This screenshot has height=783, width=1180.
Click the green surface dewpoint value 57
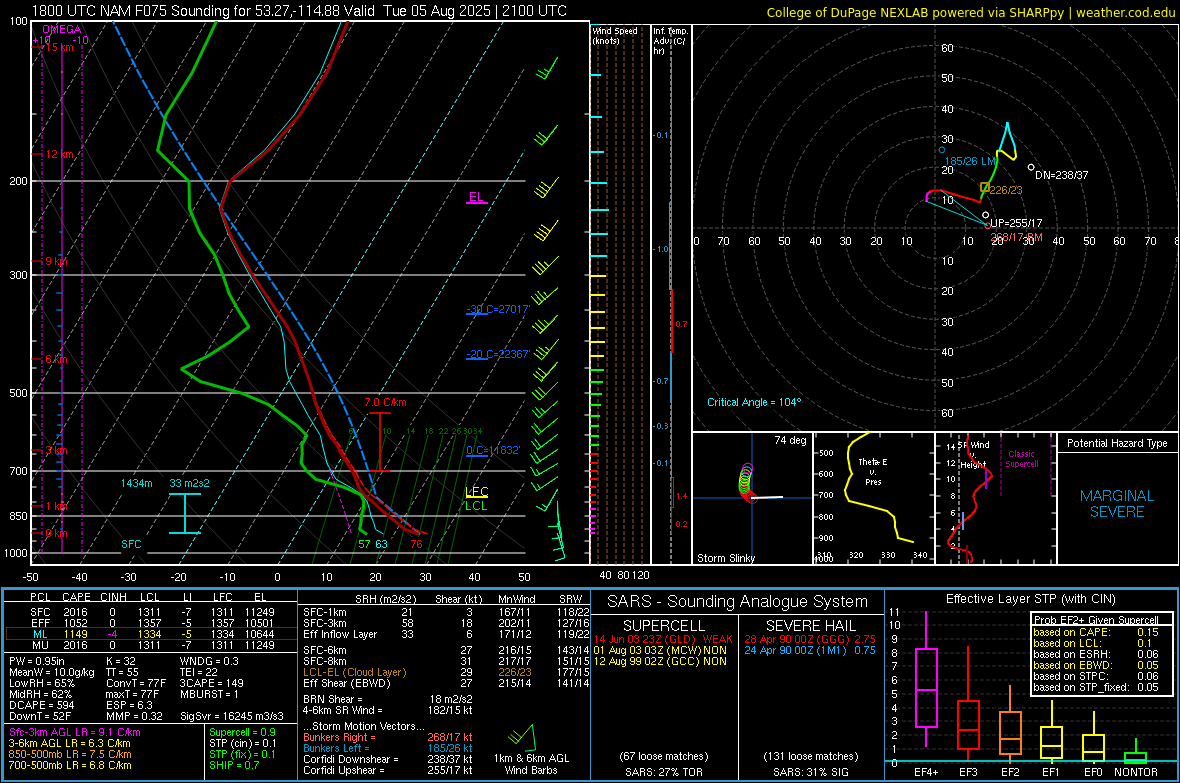point(364,544)
